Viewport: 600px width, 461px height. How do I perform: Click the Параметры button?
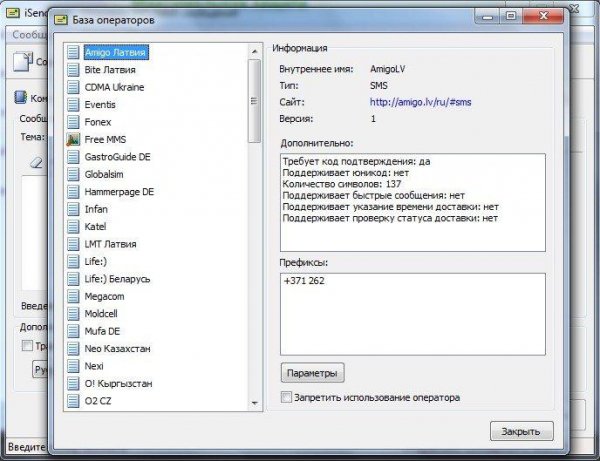pyautogui.click(x=312, y=373)
